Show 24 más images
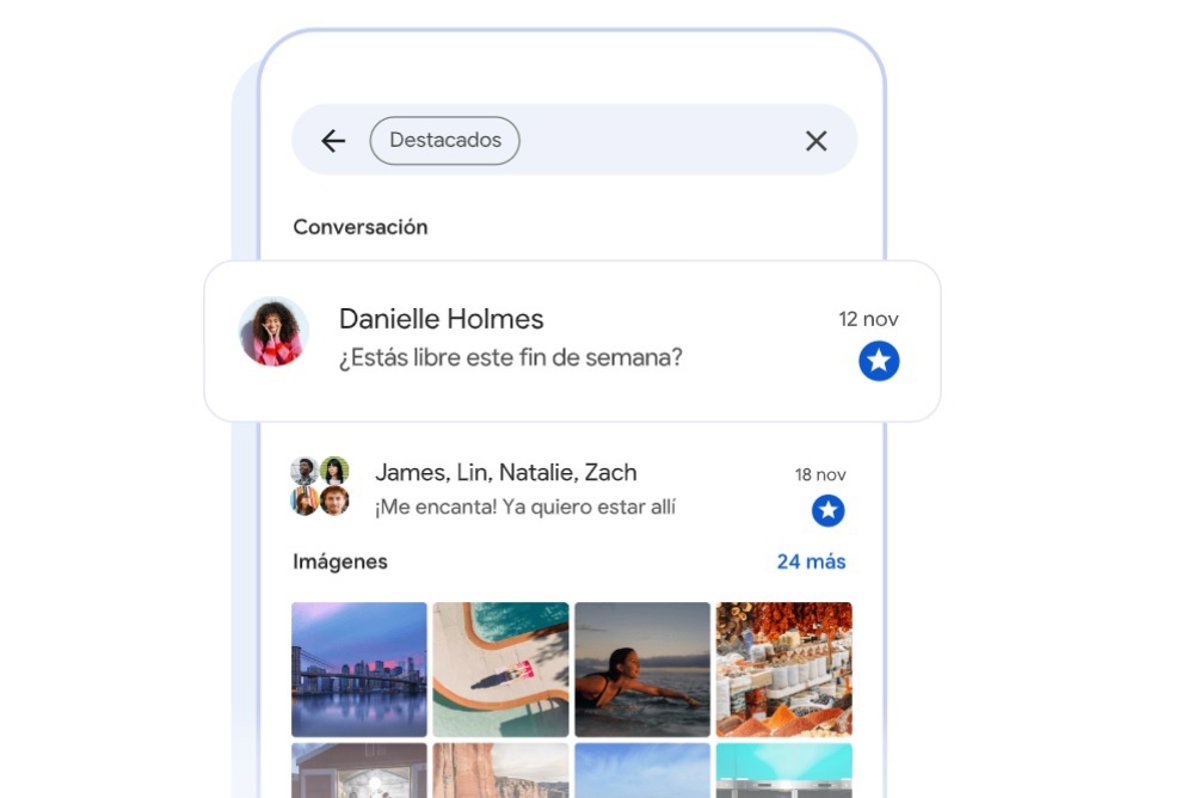Viewport: 1200px width, 798px height. [811, 561]
